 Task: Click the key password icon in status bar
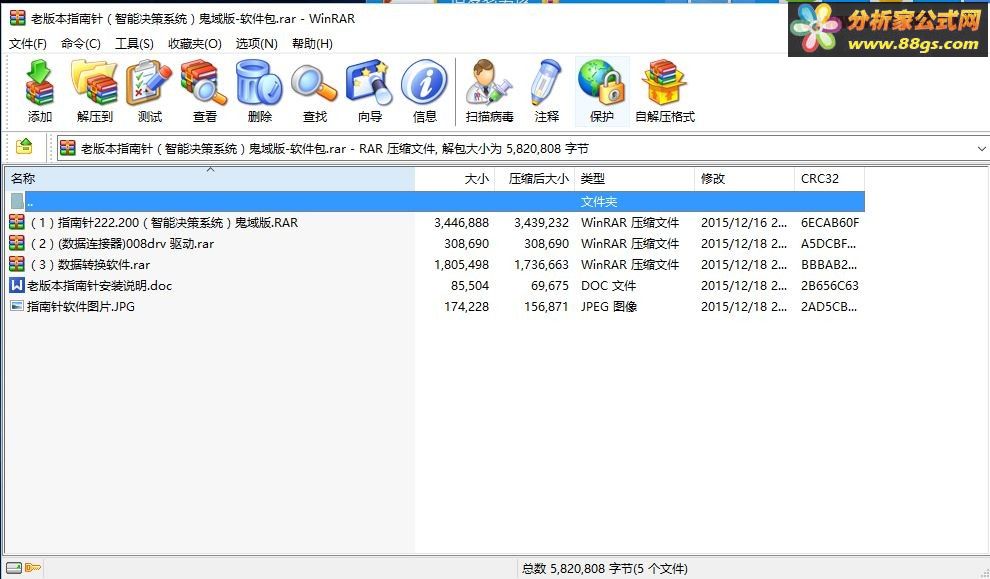tap(33, 568)
